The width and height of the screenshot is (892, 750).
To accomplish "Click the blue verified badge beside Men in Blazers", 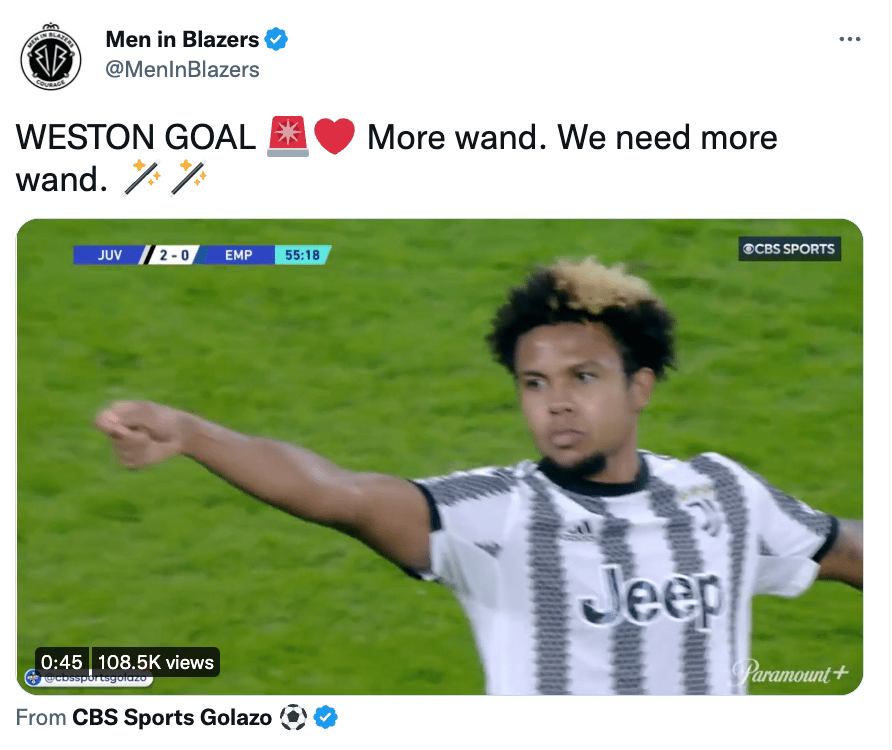I will [x=276, y=39].
